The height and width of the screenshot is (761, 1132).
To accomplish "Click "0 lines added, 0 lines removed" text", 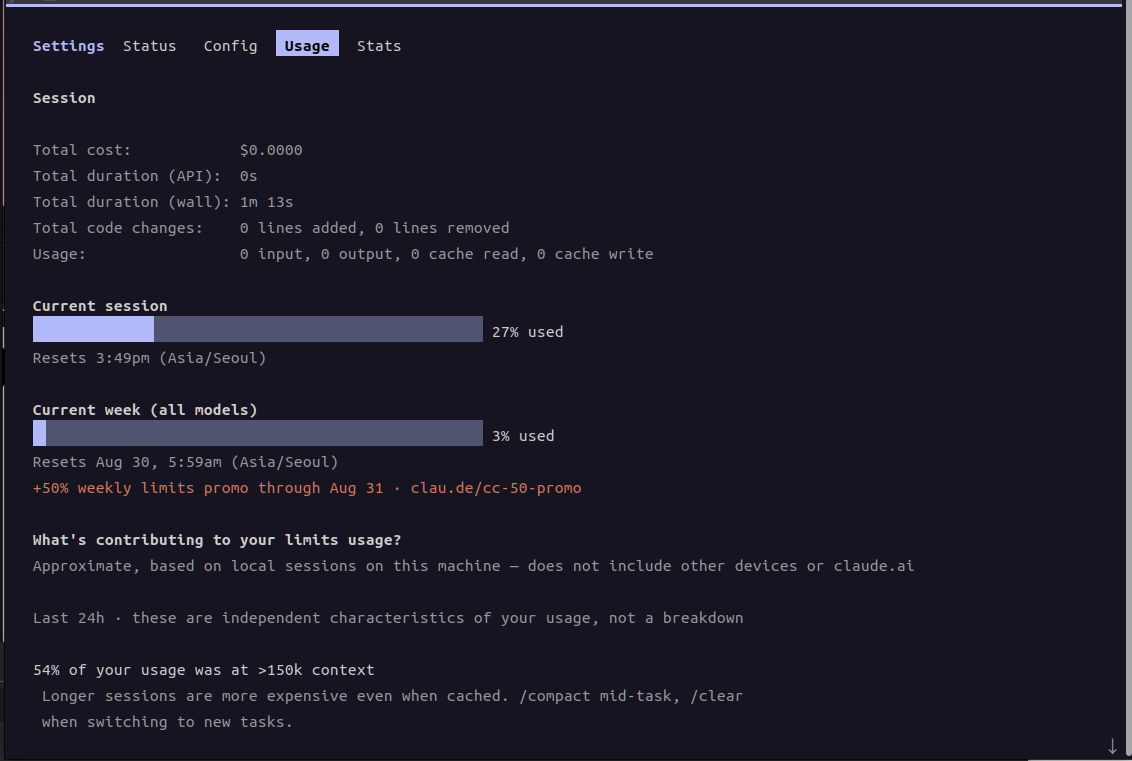I will pyautogui.click(x=375, y=228).
